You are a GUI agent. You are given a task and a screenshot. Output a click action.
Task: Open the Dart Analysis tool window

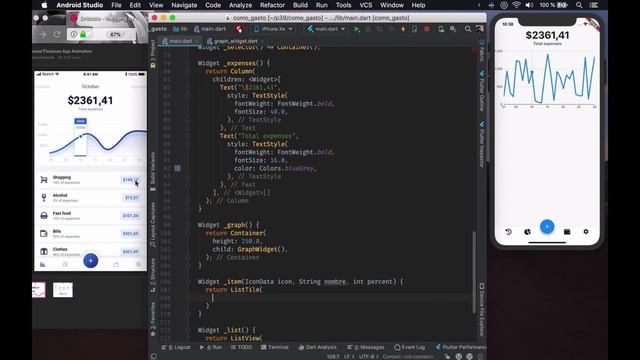[x=318, y=347]
